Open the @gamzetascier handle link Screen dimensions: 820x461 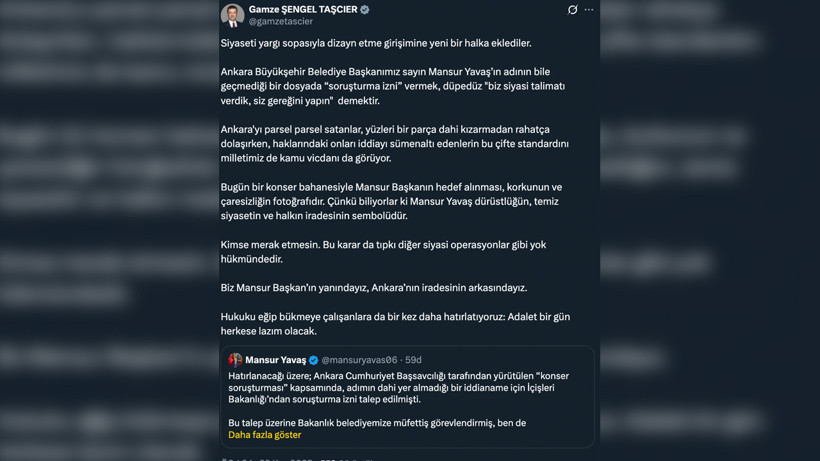pyautogui.click(x=281, y=21)
